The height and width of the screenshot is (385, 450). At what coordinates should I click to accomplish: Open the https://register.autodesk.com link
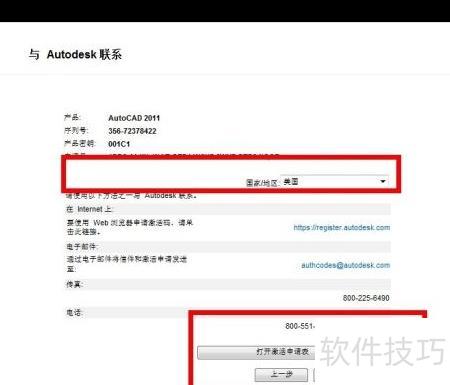[342, 227]
